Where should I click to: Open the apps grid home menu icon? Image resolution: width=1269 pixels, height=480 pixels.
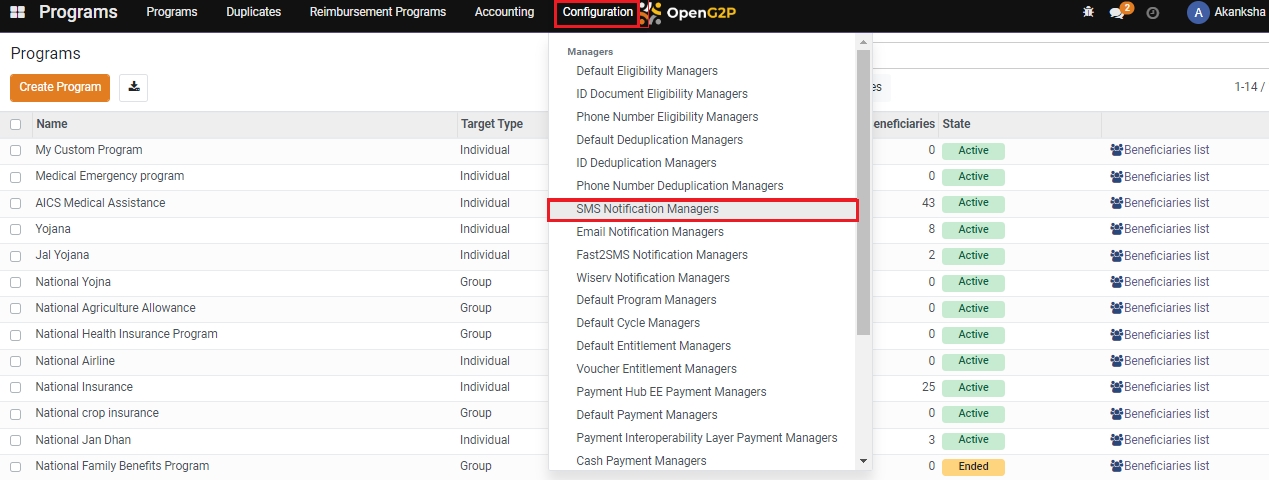(x=17, y=12)
